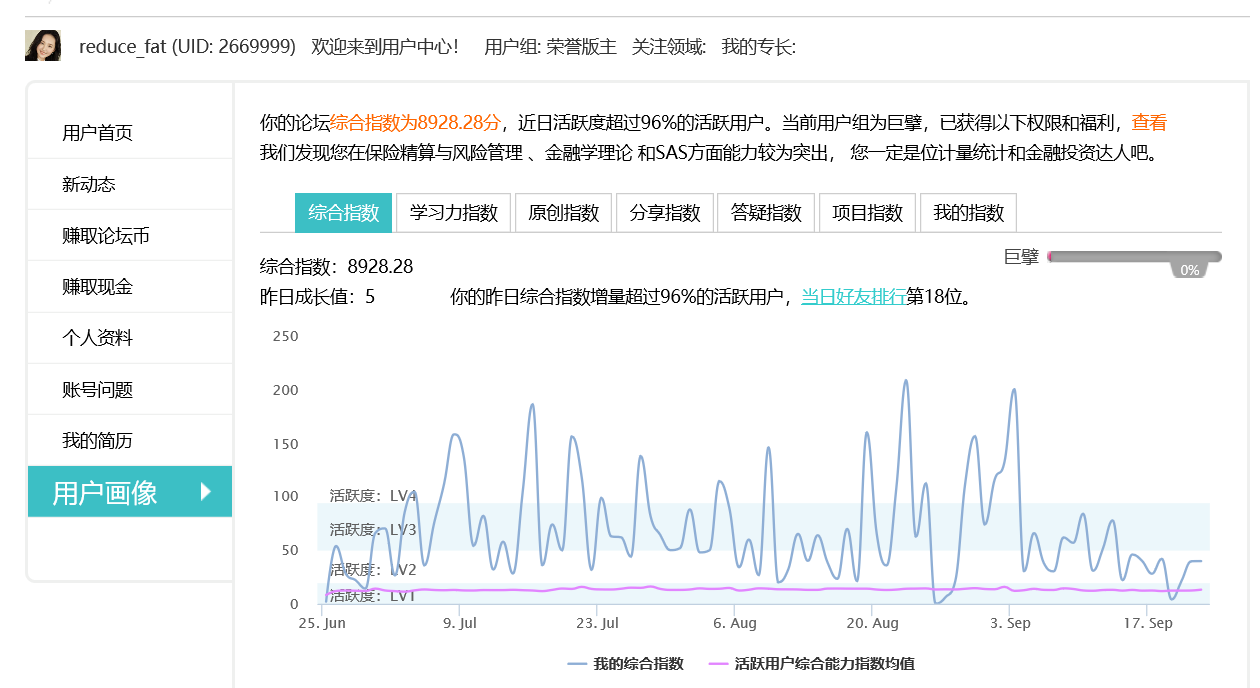Open 账号问题 in the sidebar
The width and height of the screenshot is (1260, 688).
click(130, 390)
